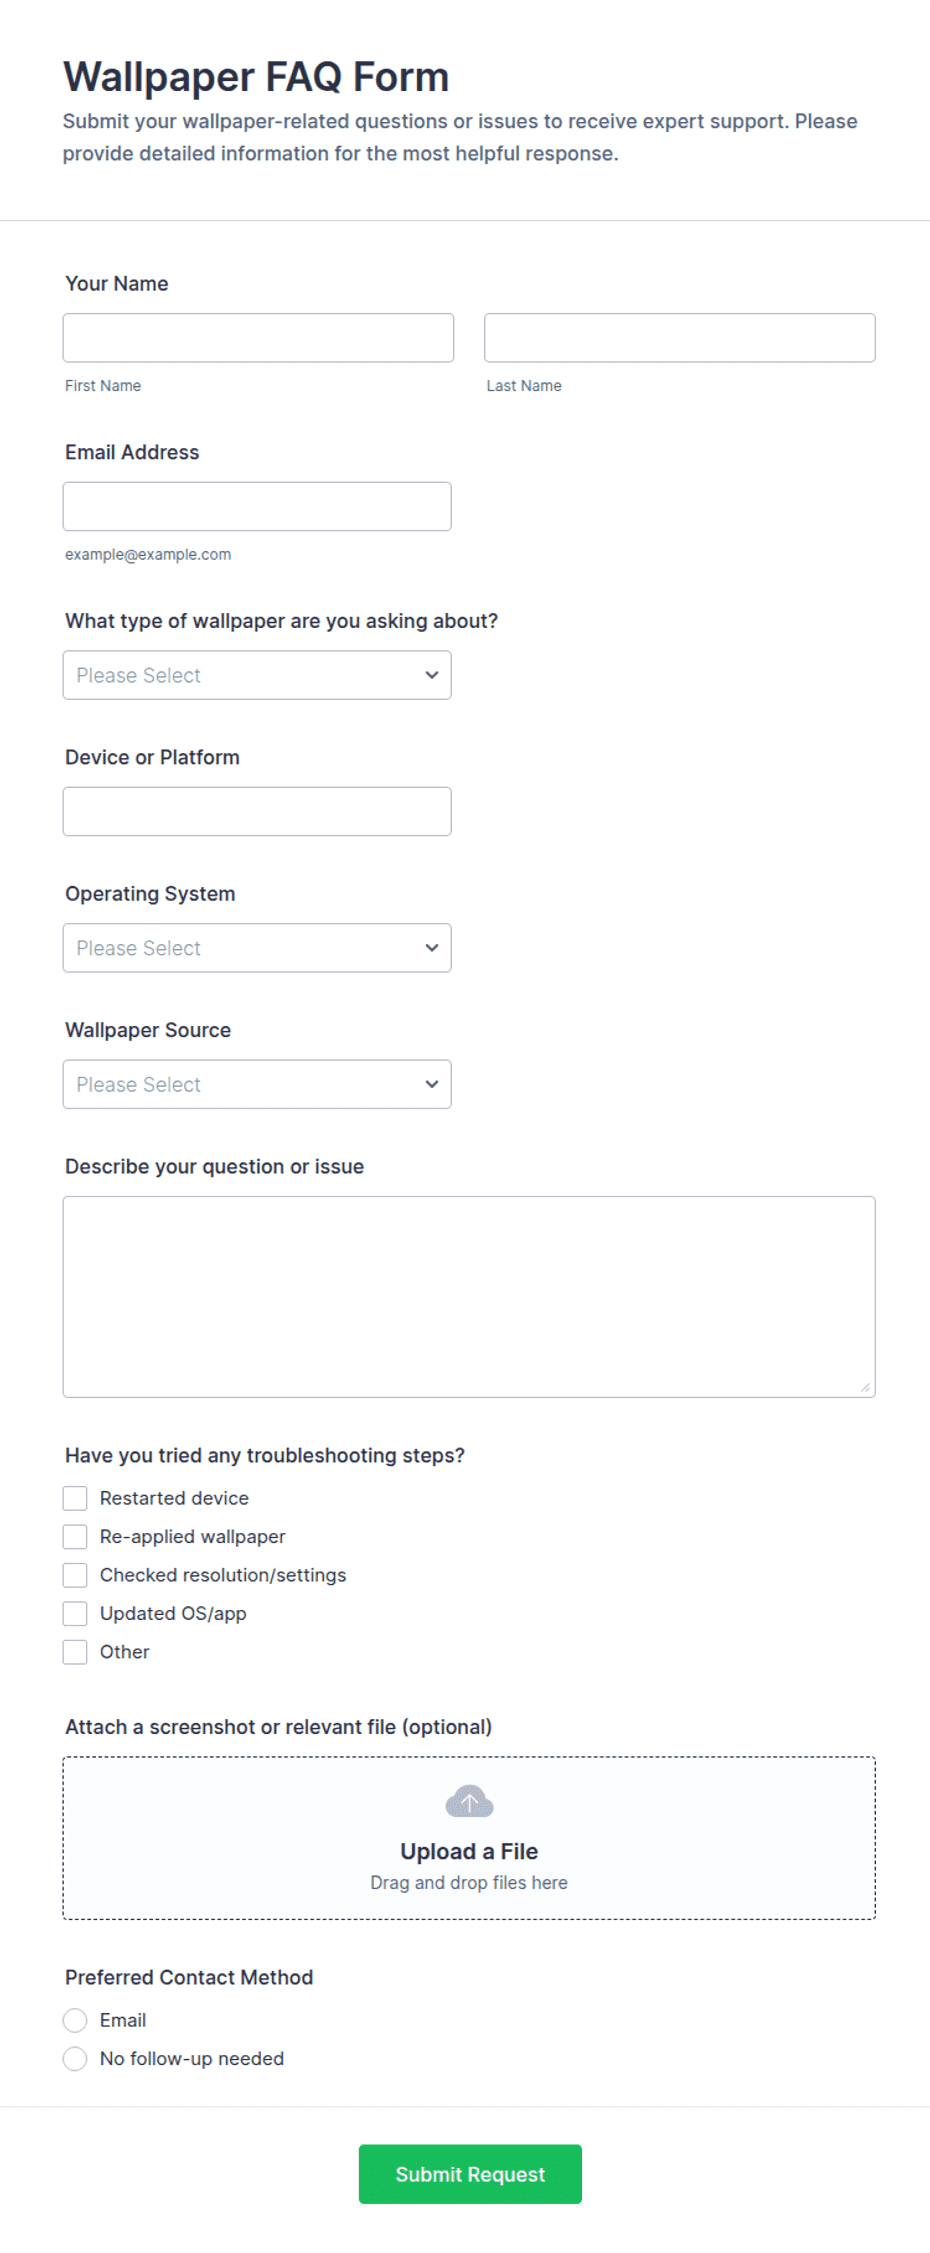This screenshot has width=930, height=2253.
Task: Check the Restarted device checkbox
Action: coord(75,1498)
